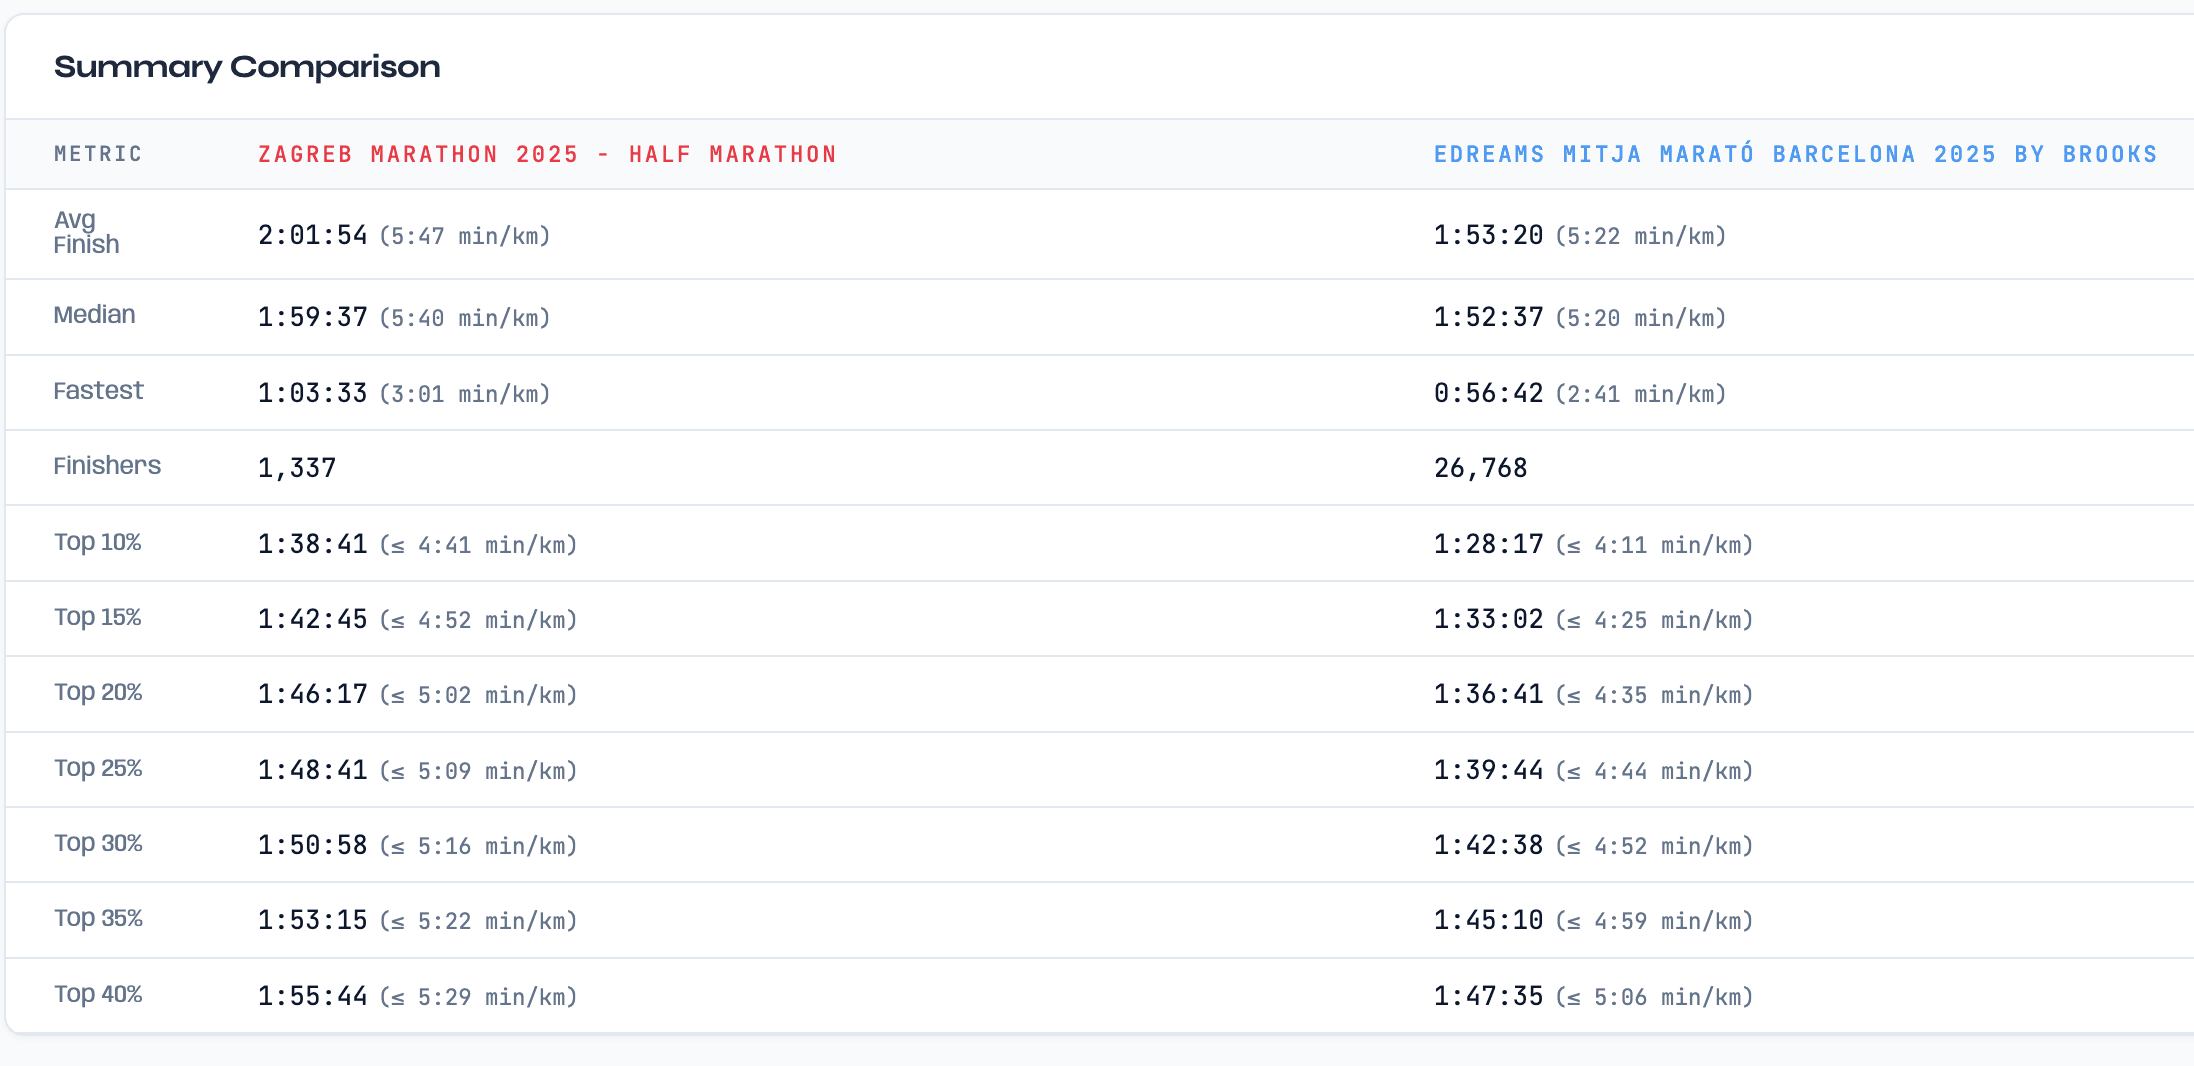Click the eDreams Mitja Marató Barcelona 2025 header
Image resolution: width=2194 pixels, height=1066 pixels.
pos(1796,154)
